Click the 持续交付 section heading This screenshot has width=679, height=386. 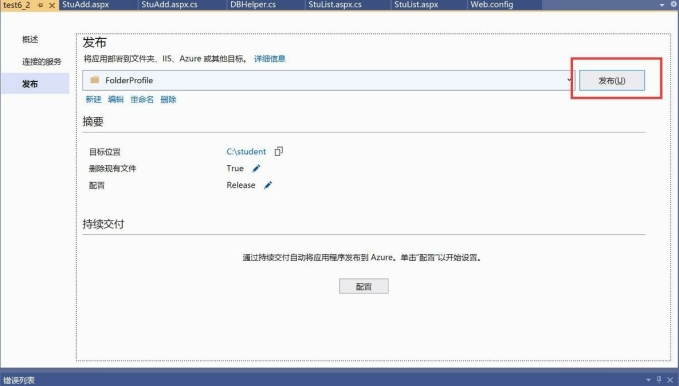click(103, 224)
